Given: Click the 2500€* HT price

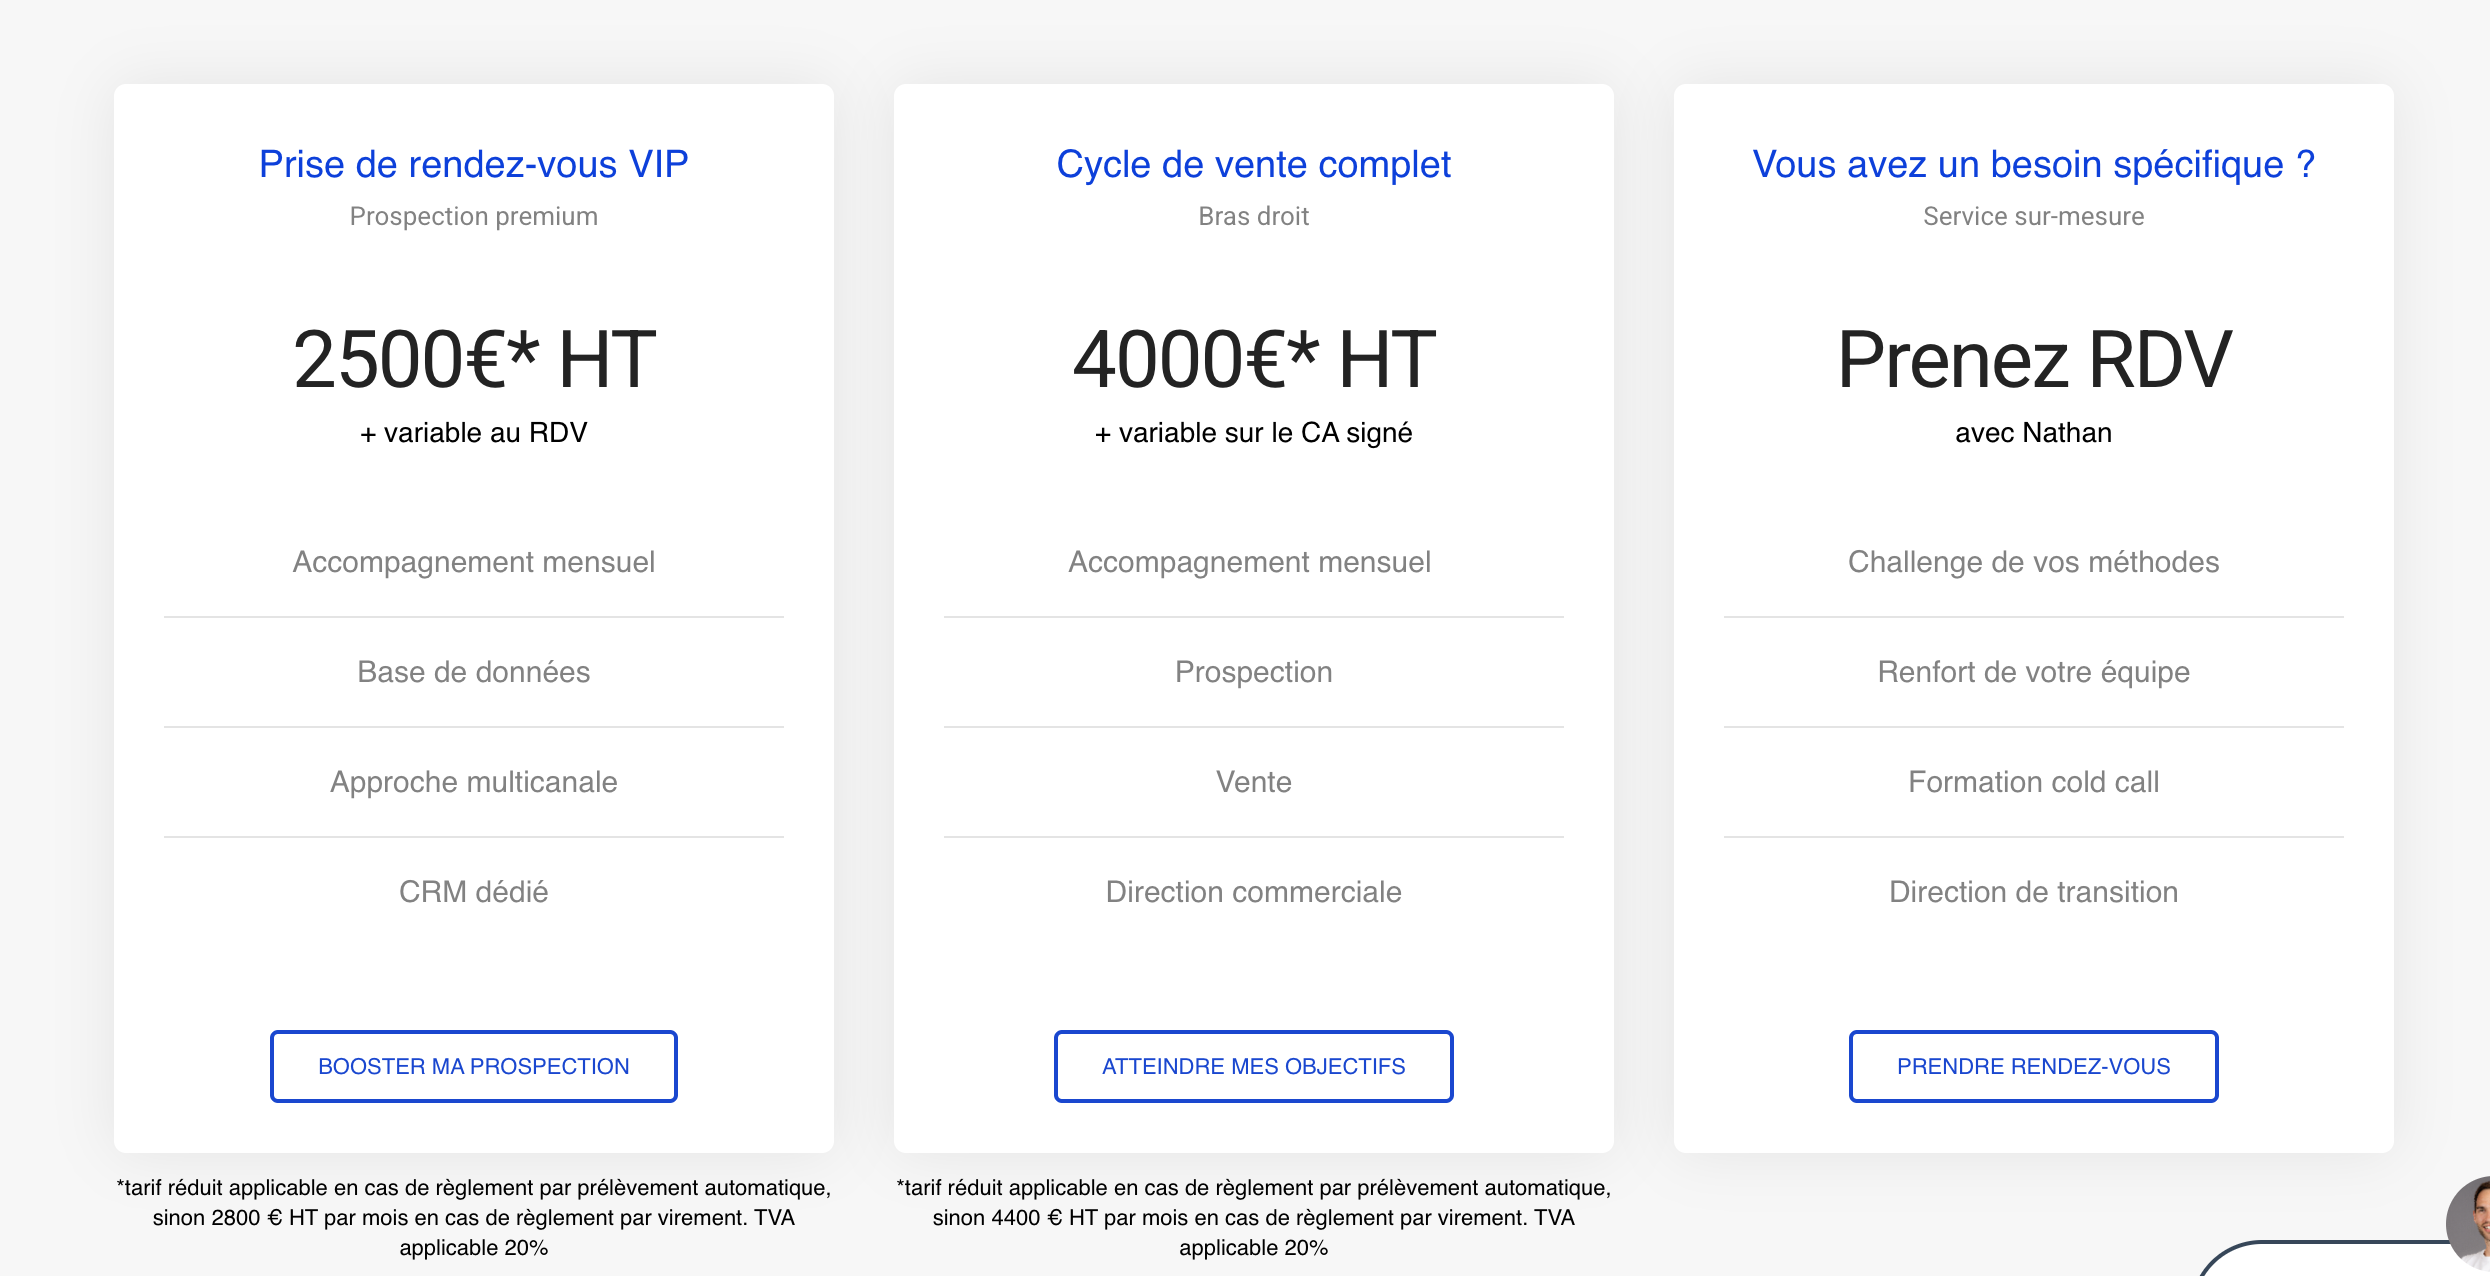Looking at the screenshot, I should click(474, 359).
